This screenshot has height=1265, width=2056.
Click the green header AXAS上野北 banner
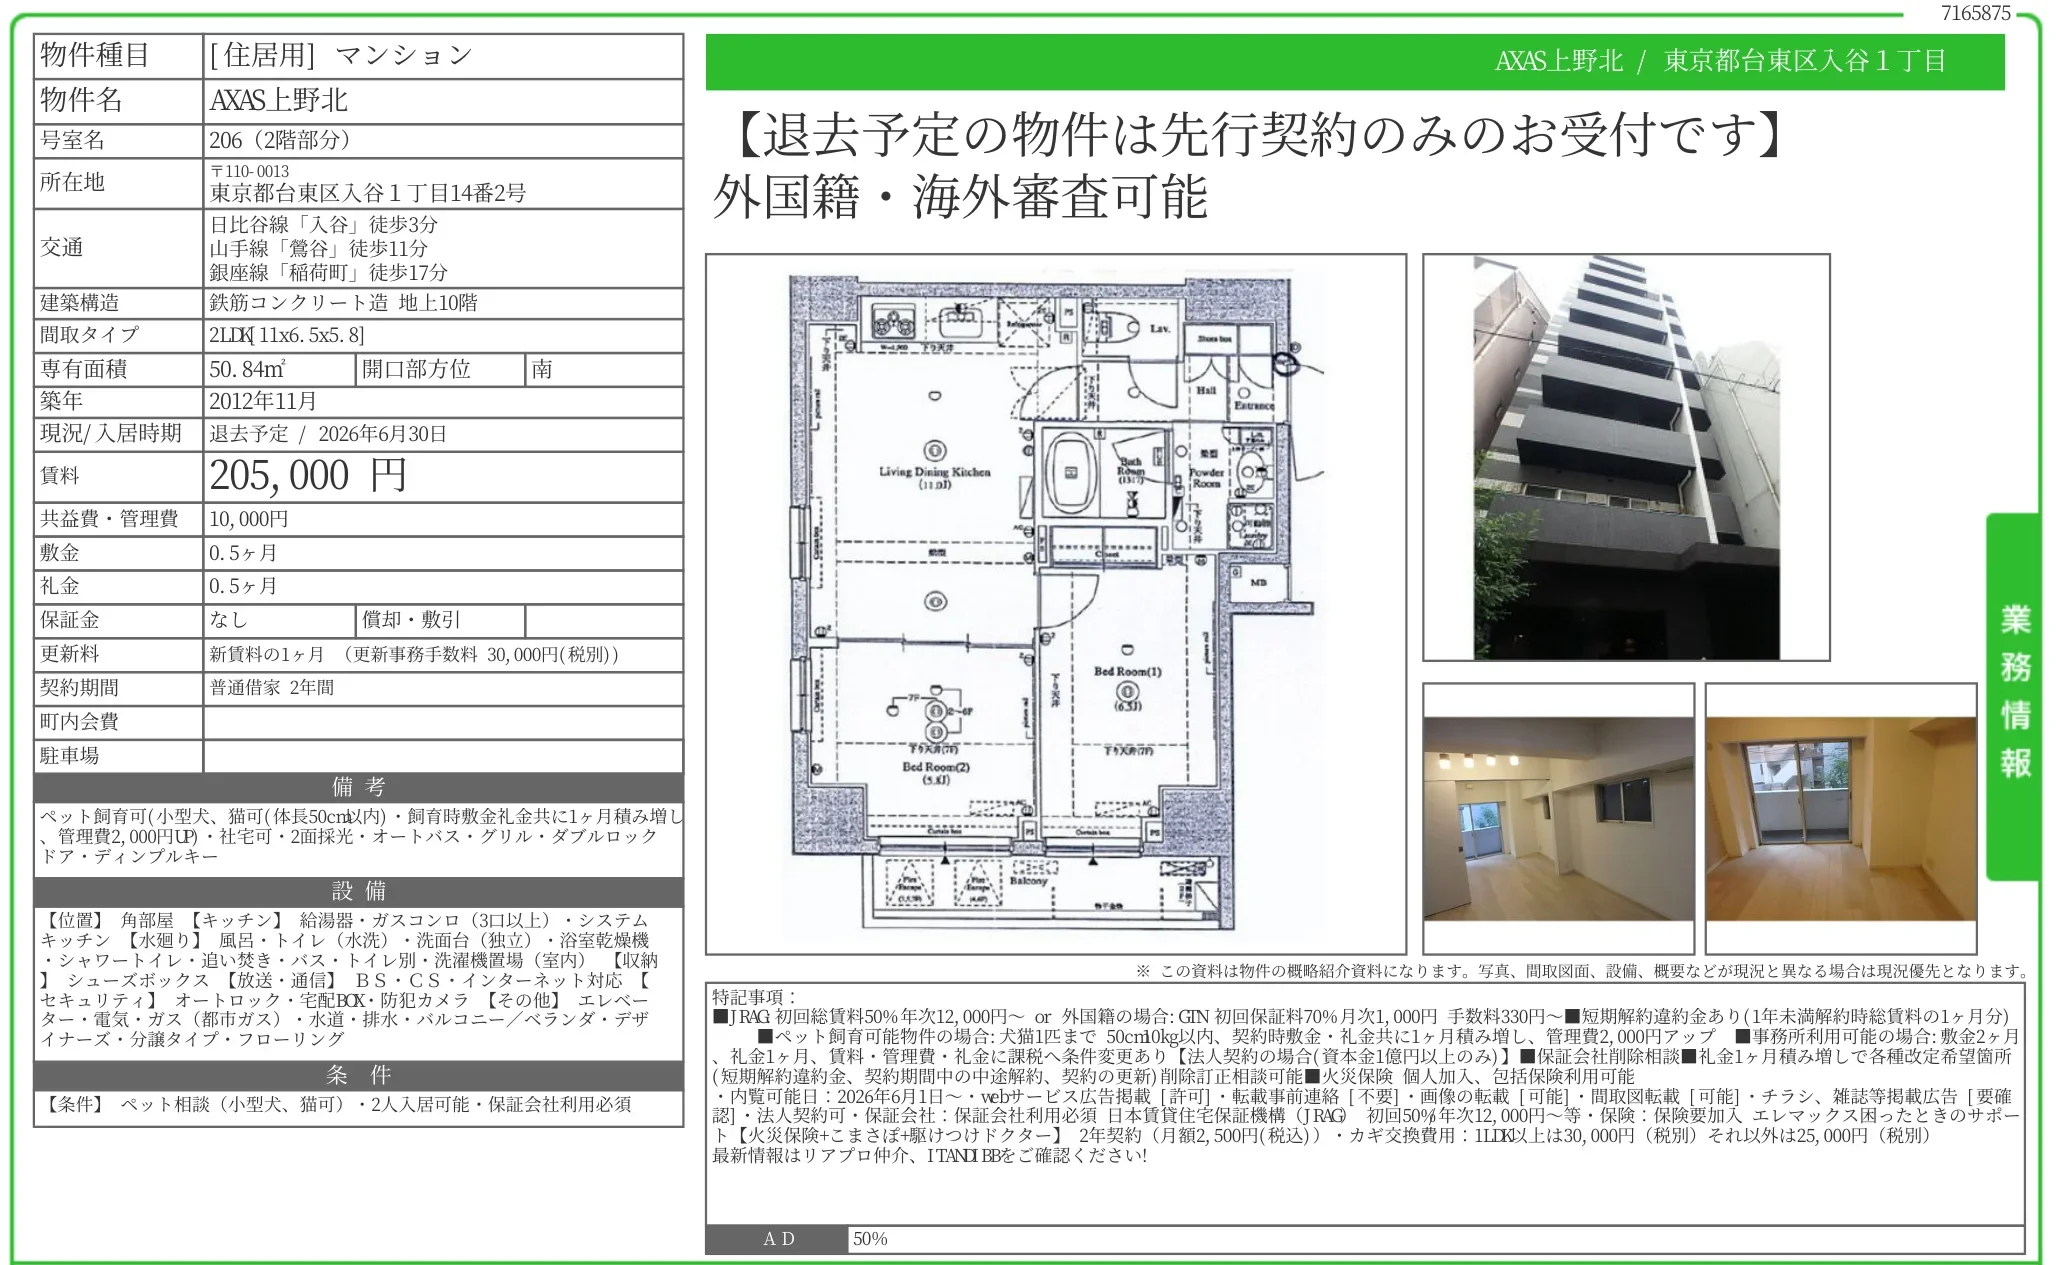pyautogui.click(x=1355, y=61)
